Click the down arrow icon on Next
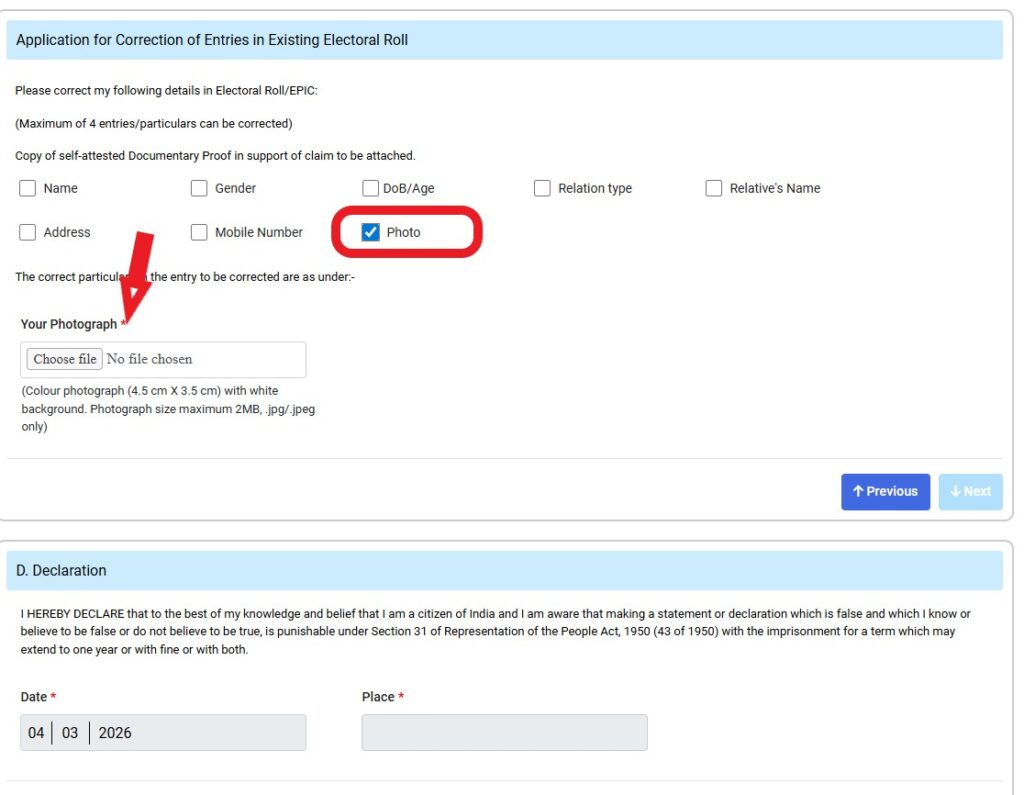The height and width of the screenshot is (795, 1024). [x=953, y=491]
